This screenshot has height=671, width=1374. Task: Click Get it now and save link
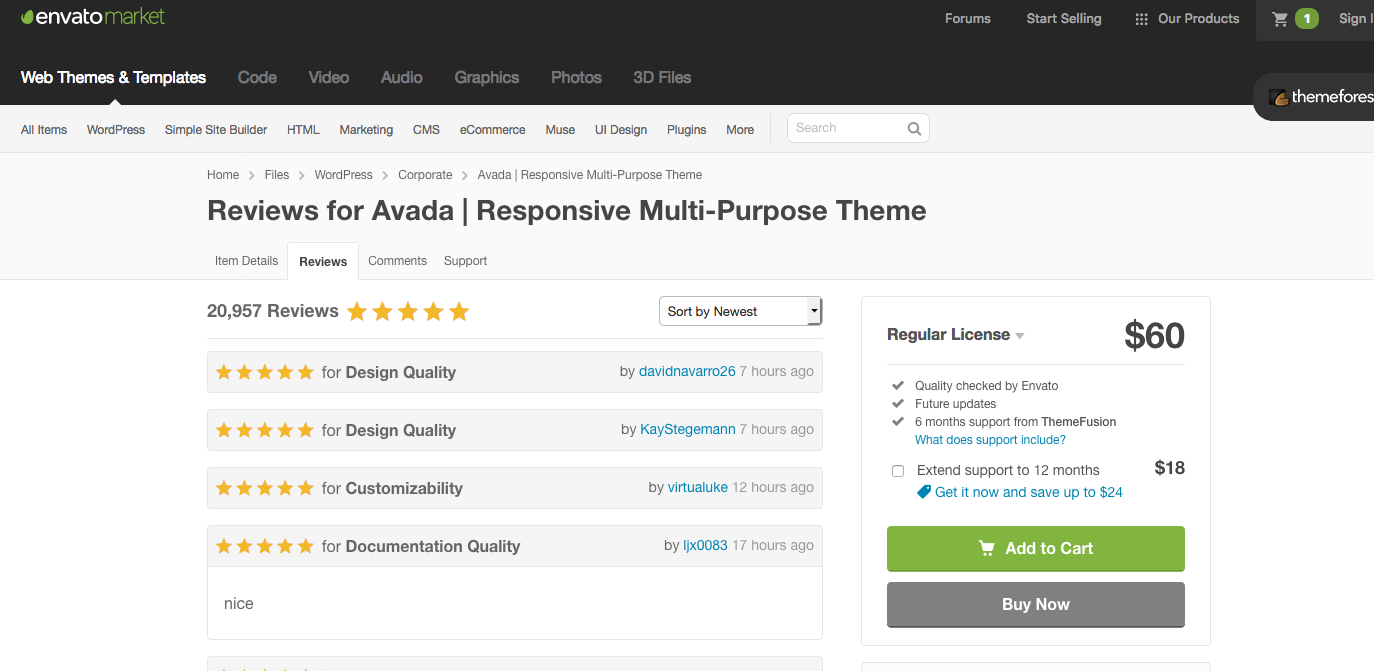1029,492
